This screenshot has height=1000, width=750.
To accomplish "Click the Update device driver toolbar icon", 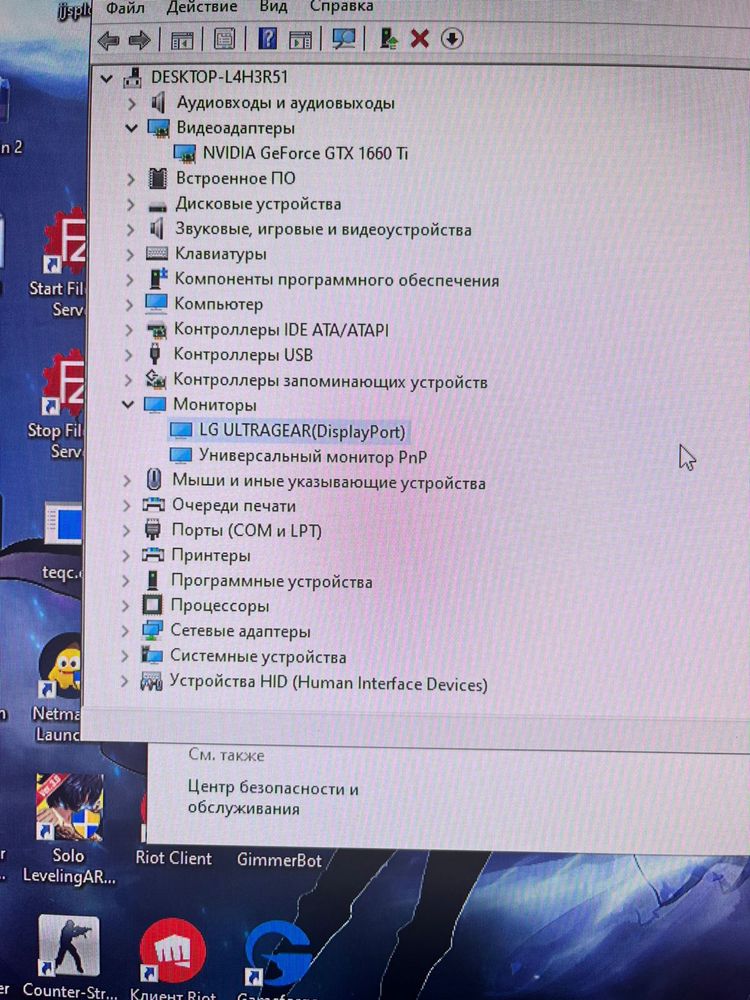I will (x=388, y=39).
